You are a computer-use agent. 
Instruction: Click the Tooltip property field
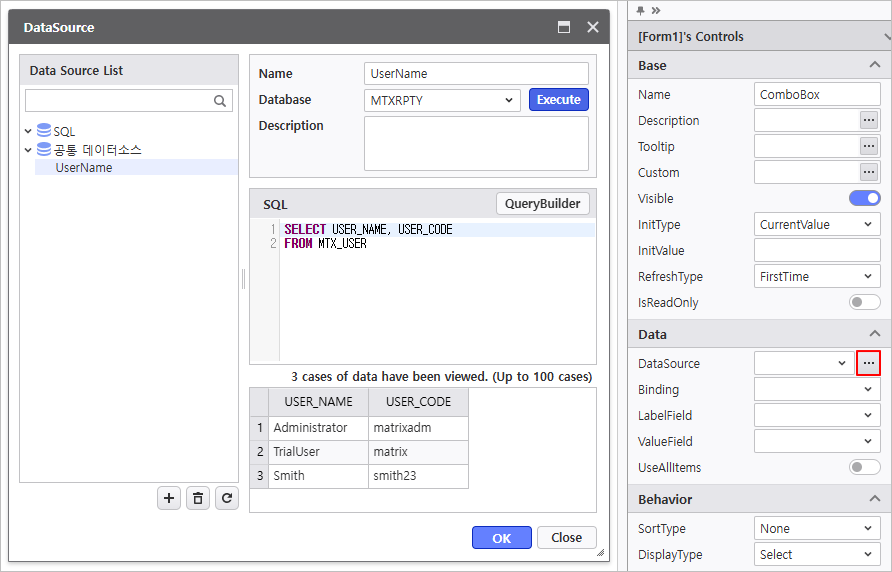pos(807,146)
